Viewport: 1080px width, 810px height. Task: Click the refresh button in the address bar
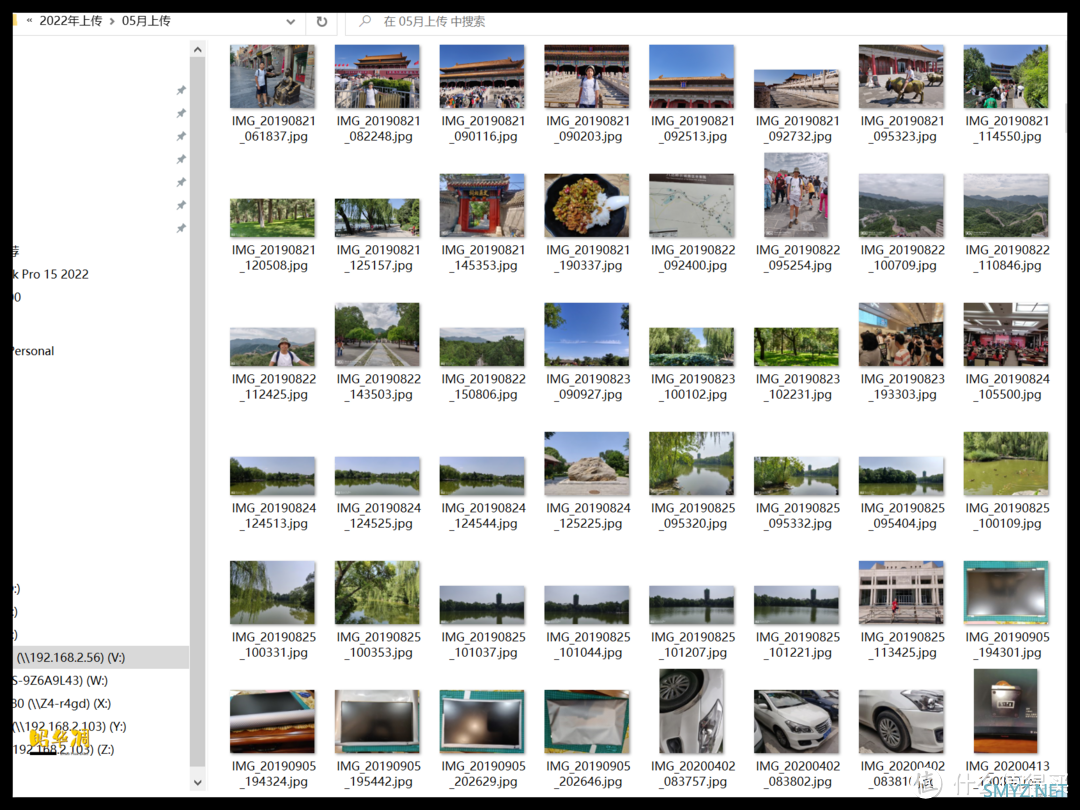click(x=321, y=21)
